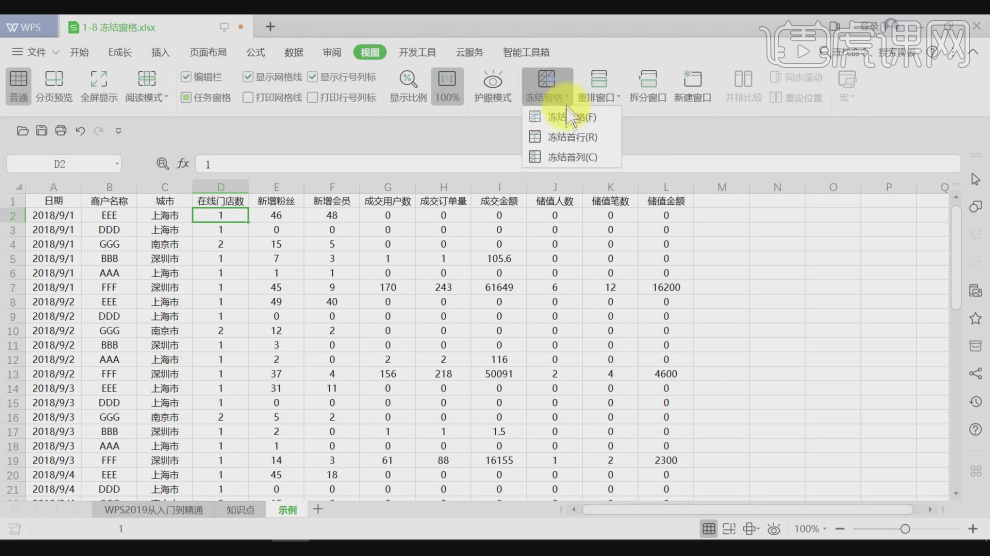Click the Macro (宏) icon
This screenshot has height=556, width=990.
(x=847, y=86)
